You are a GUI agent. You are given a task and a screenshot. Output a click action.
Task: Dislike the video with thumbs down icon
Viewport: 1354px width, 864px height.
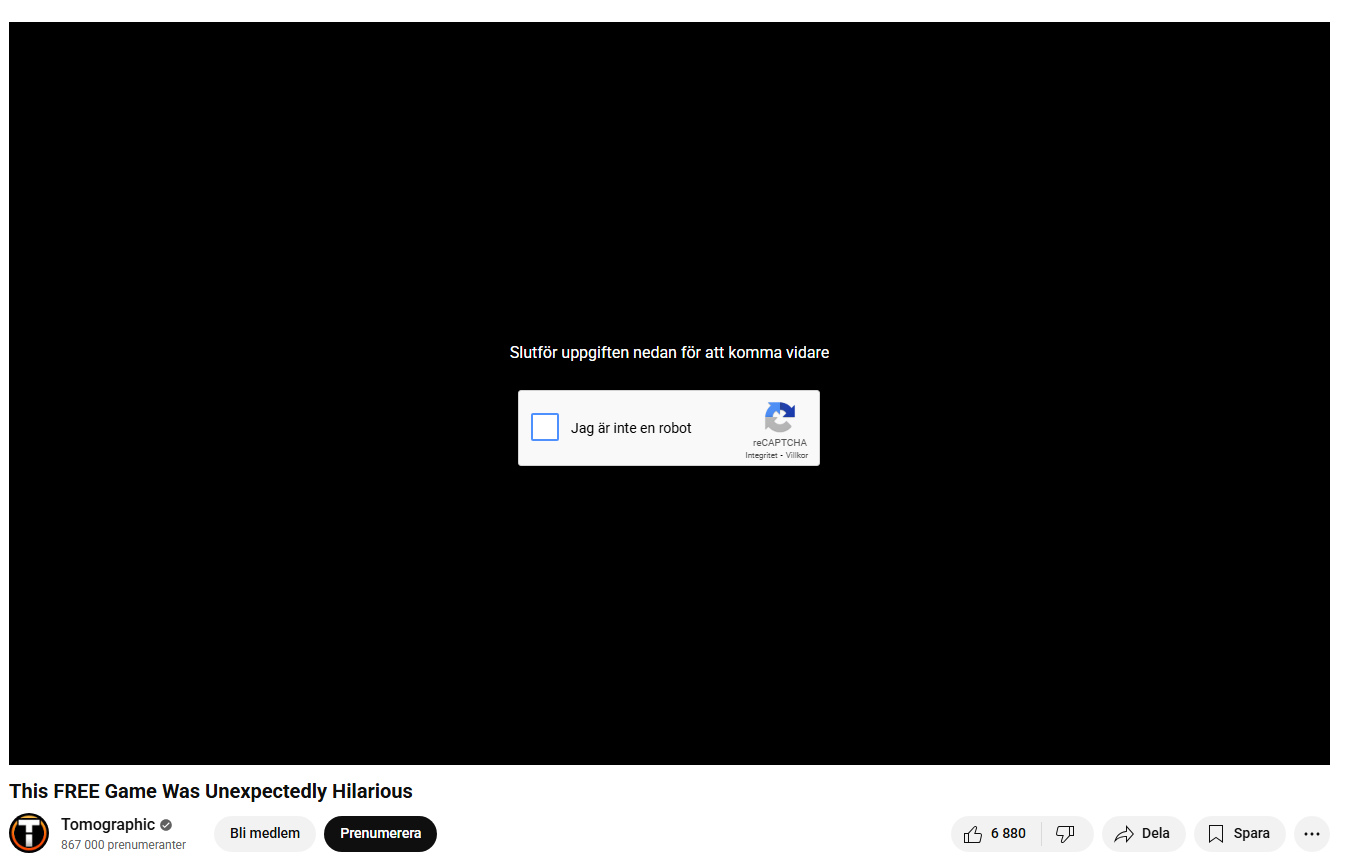(1066, 834)
